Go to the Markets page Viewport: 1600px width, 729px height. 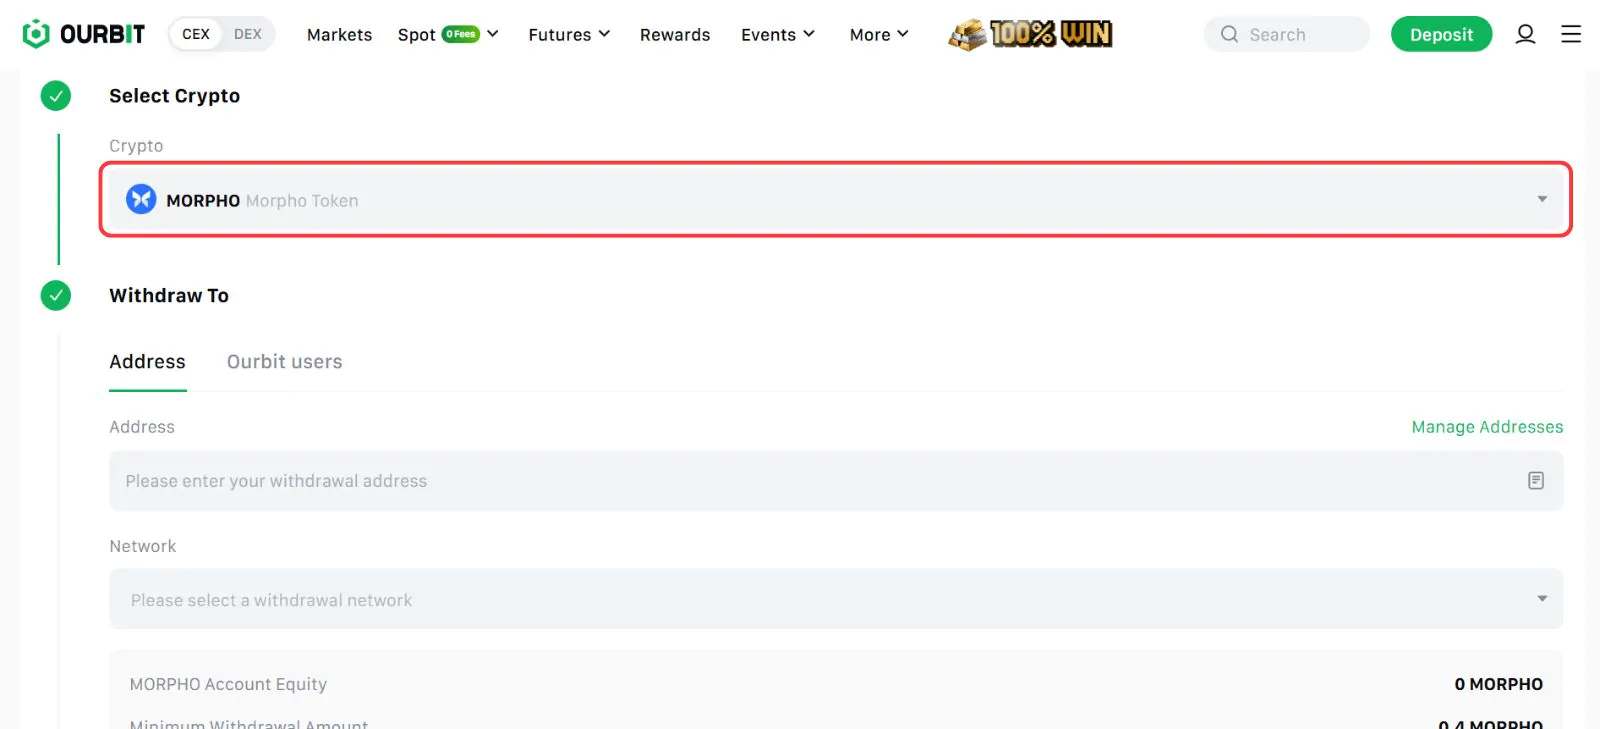coord(339,35)
